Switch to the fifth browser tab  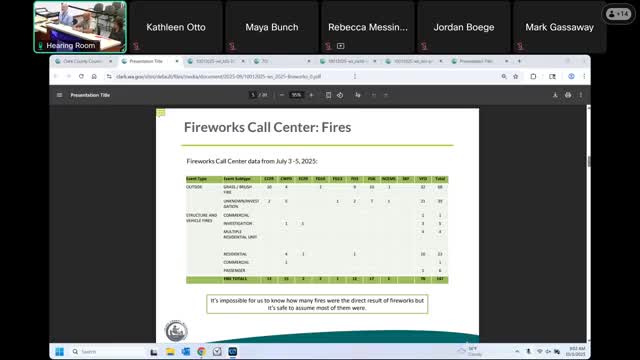click(347, 61)
